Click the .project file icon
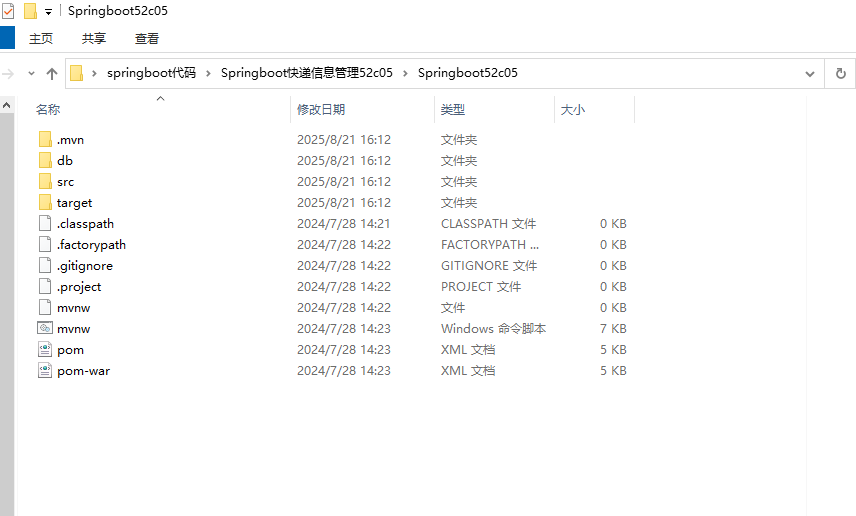The image size is (856, 516). point(45,286)
